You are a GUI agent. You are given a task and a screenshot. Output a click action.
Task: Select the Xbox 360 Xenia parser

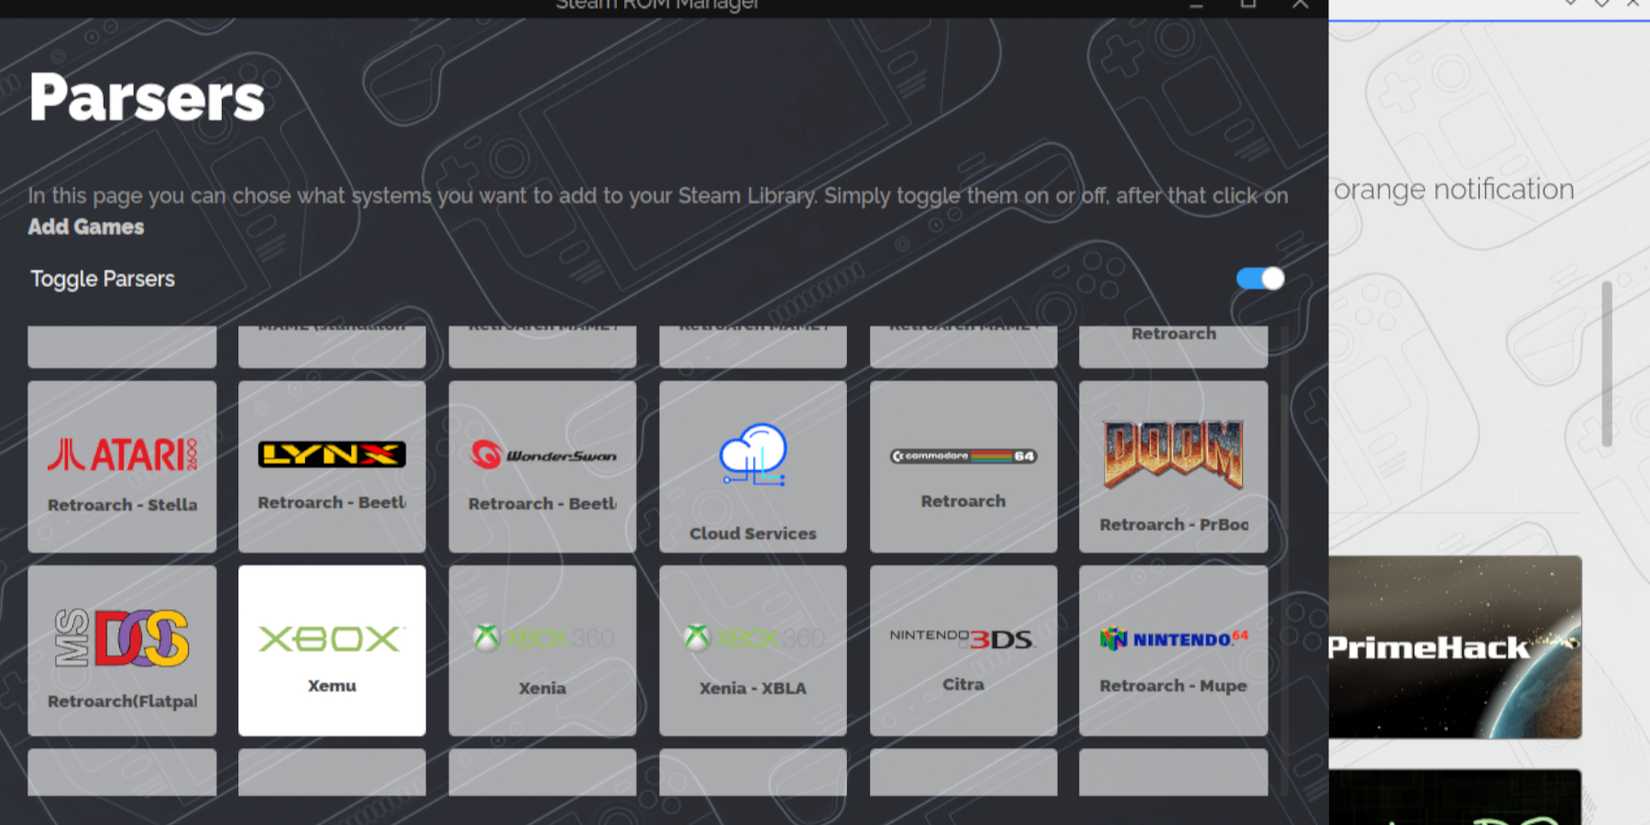point(542,651)
